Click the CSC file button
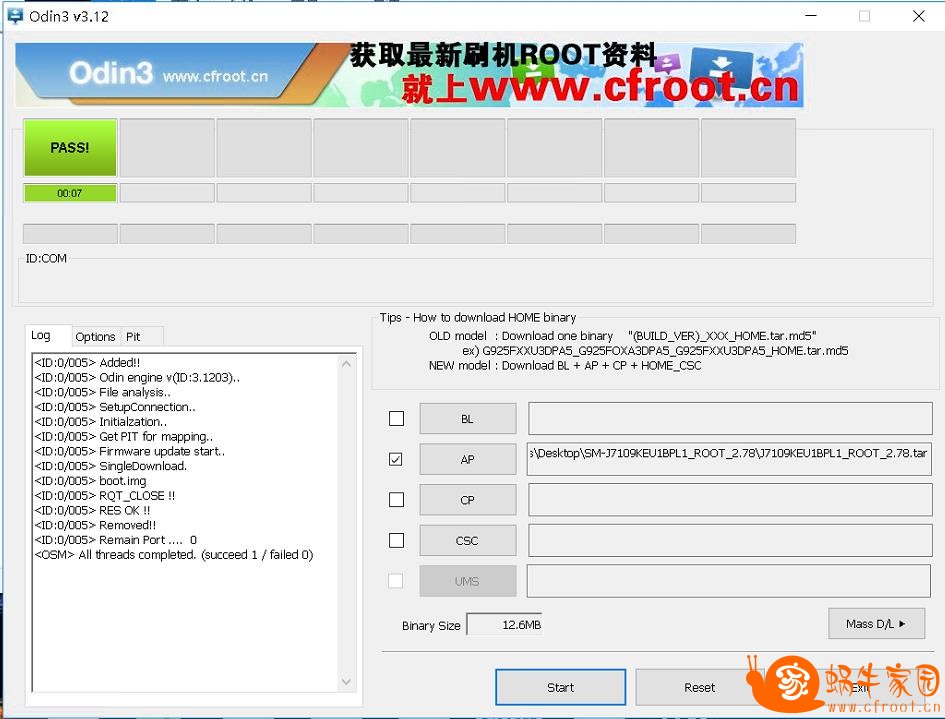The width and height of the screenshot is (945, 719). [468, 541]
